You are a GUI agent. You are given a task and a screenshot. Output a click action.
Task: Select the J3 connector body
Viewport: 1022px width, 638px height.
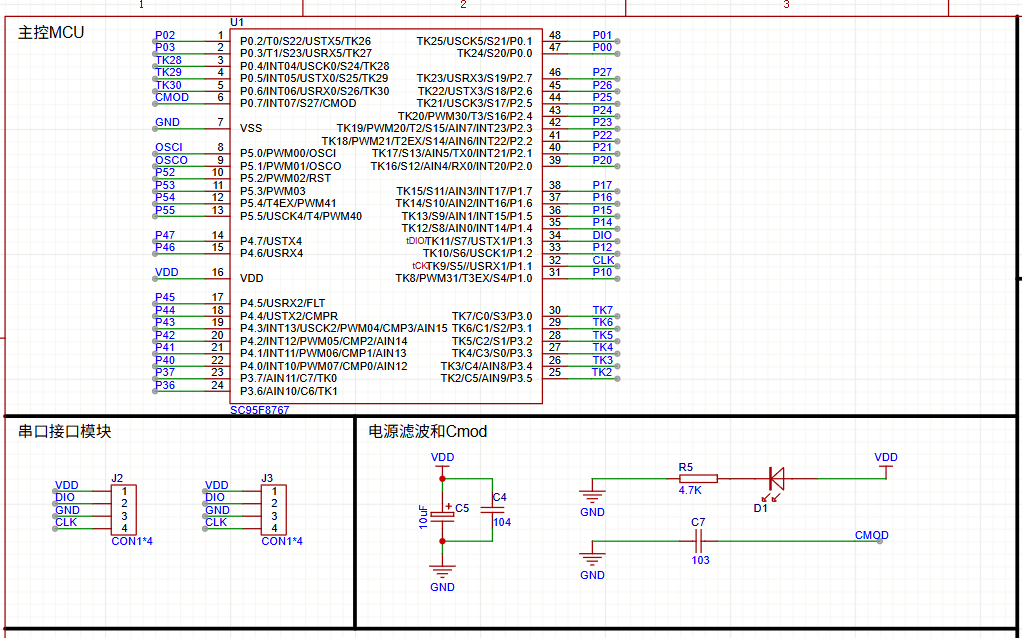(x=274, y=510)
